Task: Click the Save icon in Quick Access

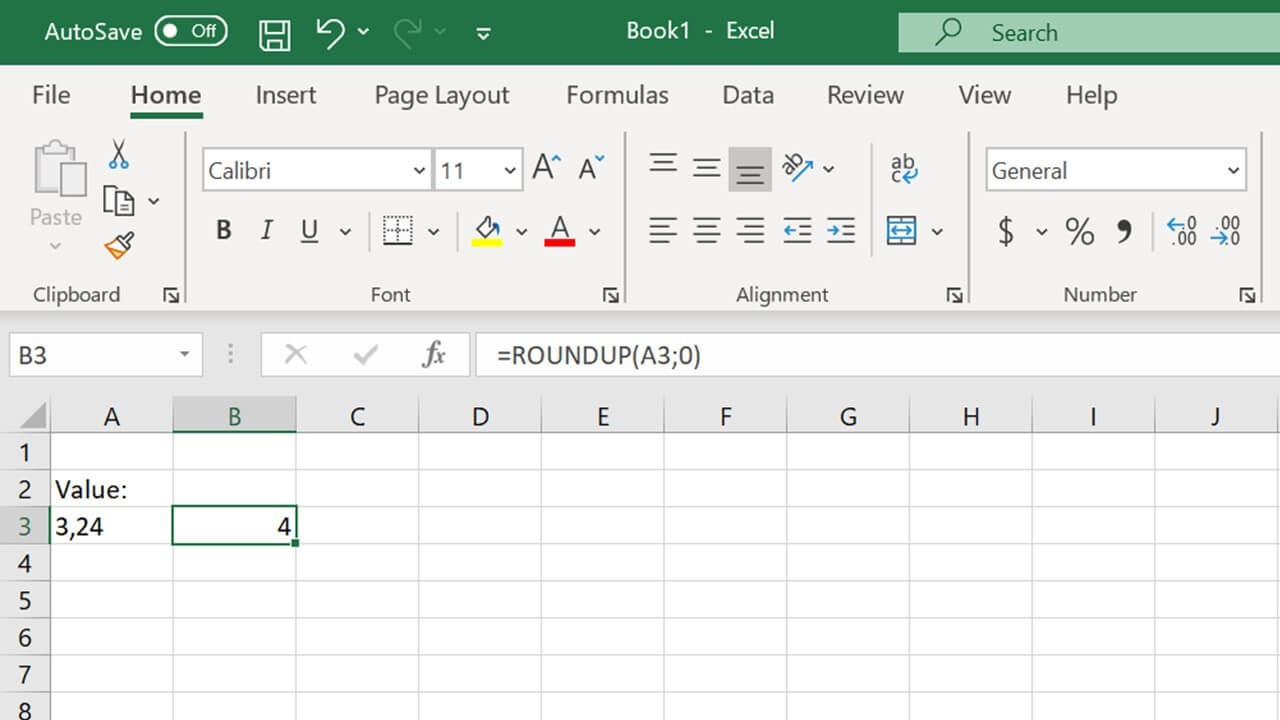Action: click(x=274, y=31)
